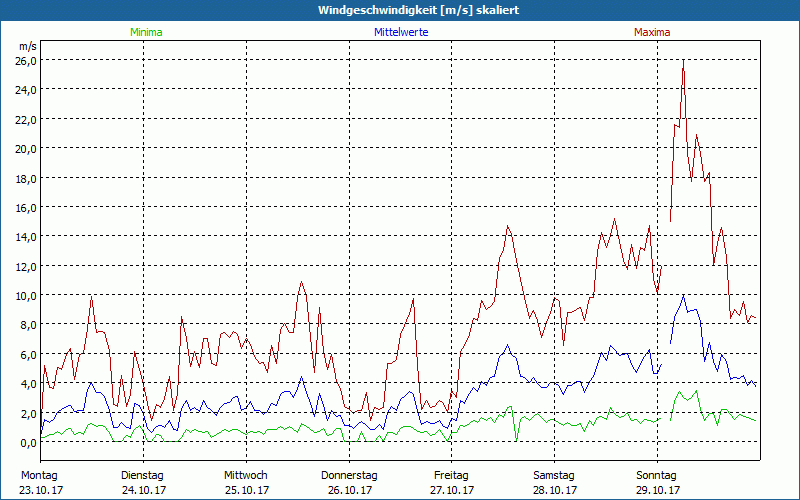Click the 2,0 y-axis value
The image size is (800, 500).
(x=29, y=413)
